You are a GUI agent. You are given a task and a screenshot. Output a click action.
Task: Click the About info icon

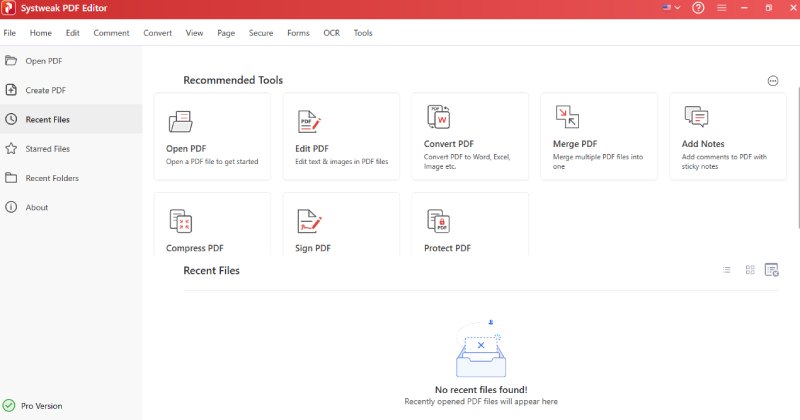click(x=11, y=207)
